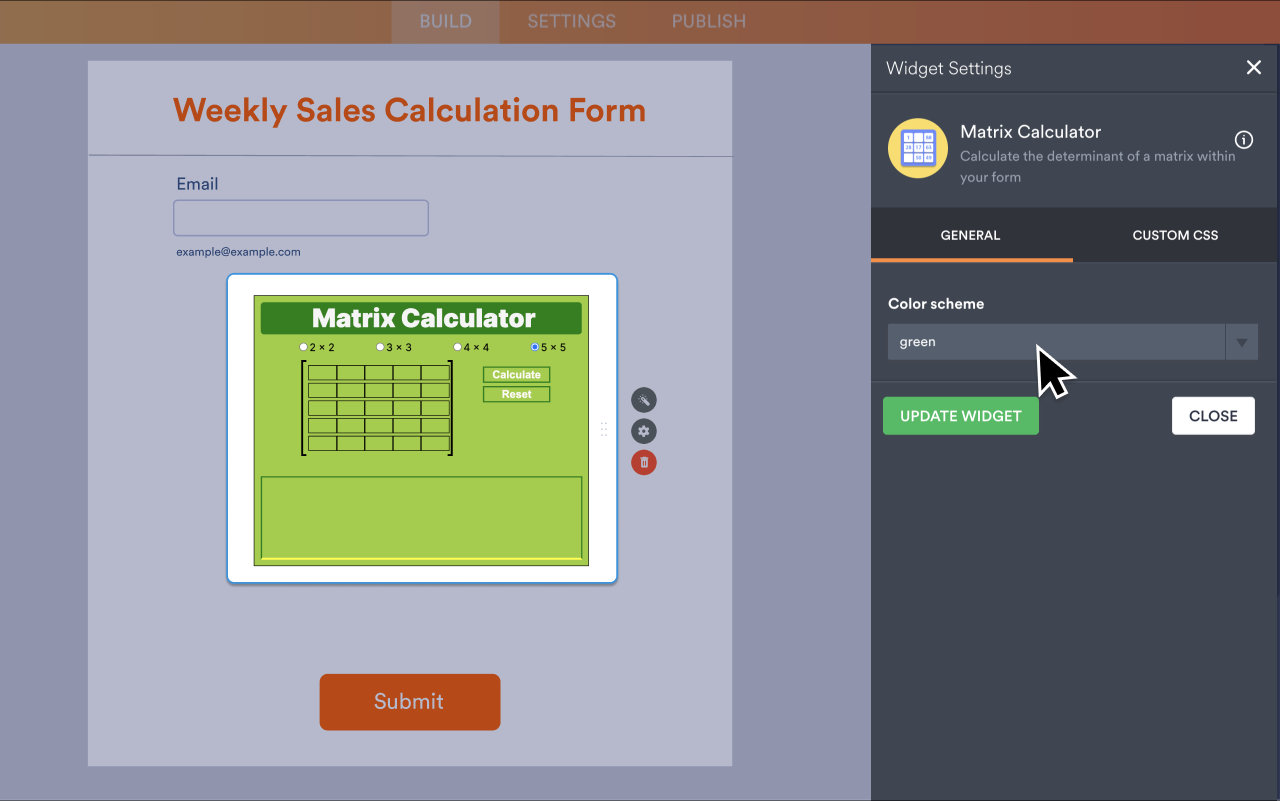The height and width of the screenshot is (801, 1280).
Task: Open widget settings gear icon
Action: point(644,431)
